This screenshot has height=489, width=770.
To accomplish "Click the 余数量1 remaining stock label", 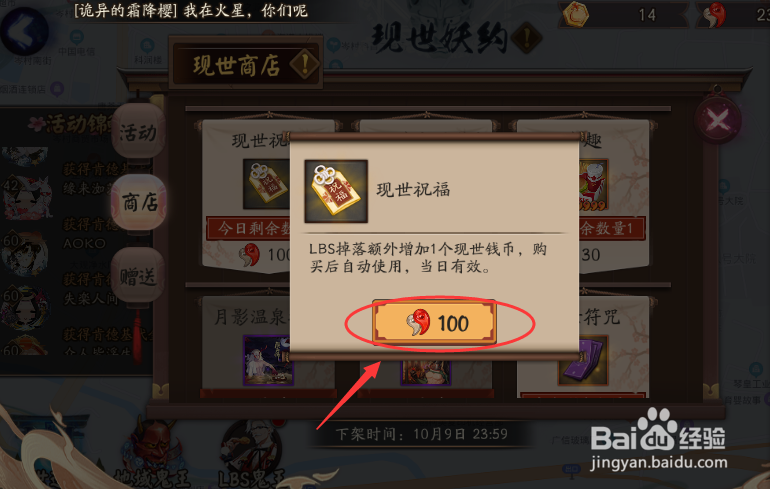I will [x=612, y=228].
